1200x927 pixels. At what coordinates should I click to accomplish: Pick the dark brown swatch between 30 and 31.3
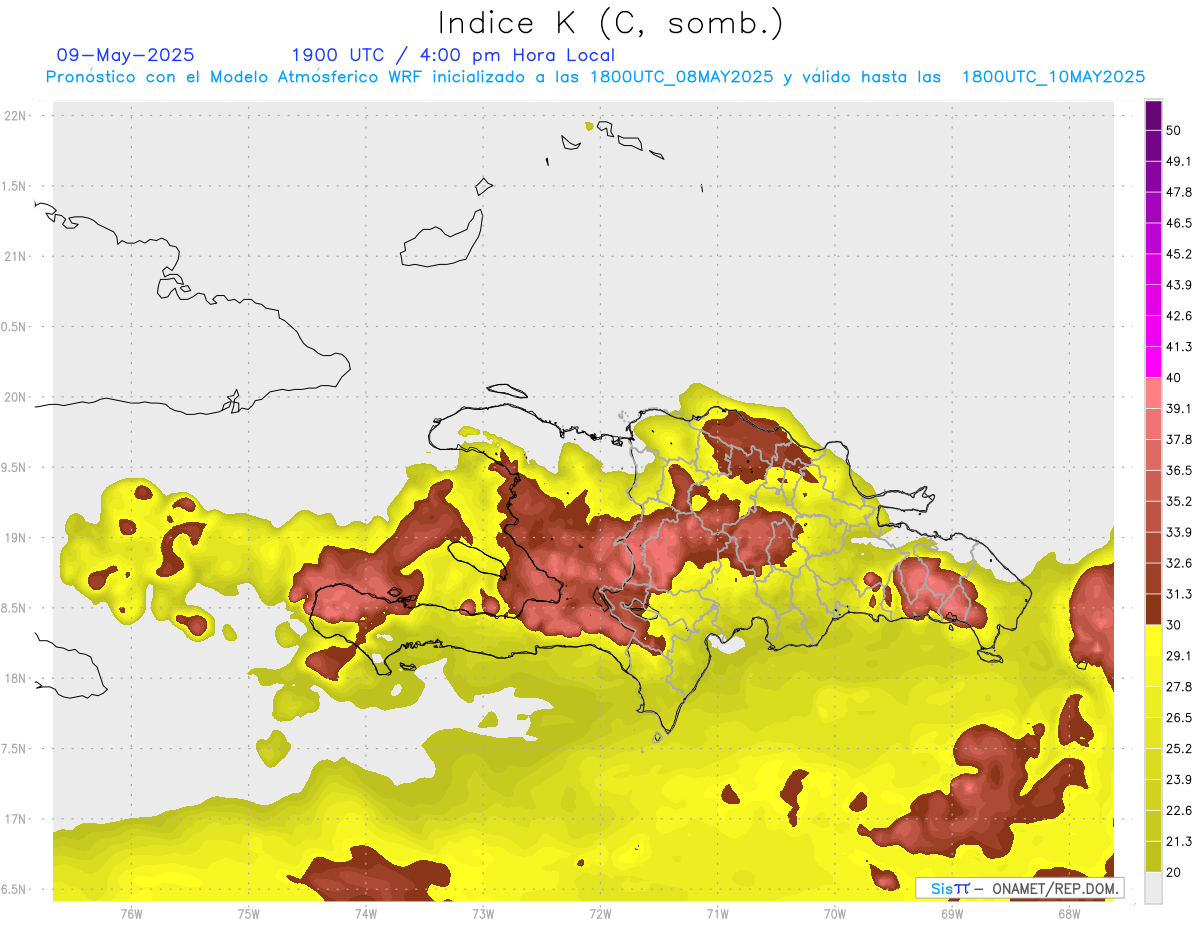coord(1153,609)
